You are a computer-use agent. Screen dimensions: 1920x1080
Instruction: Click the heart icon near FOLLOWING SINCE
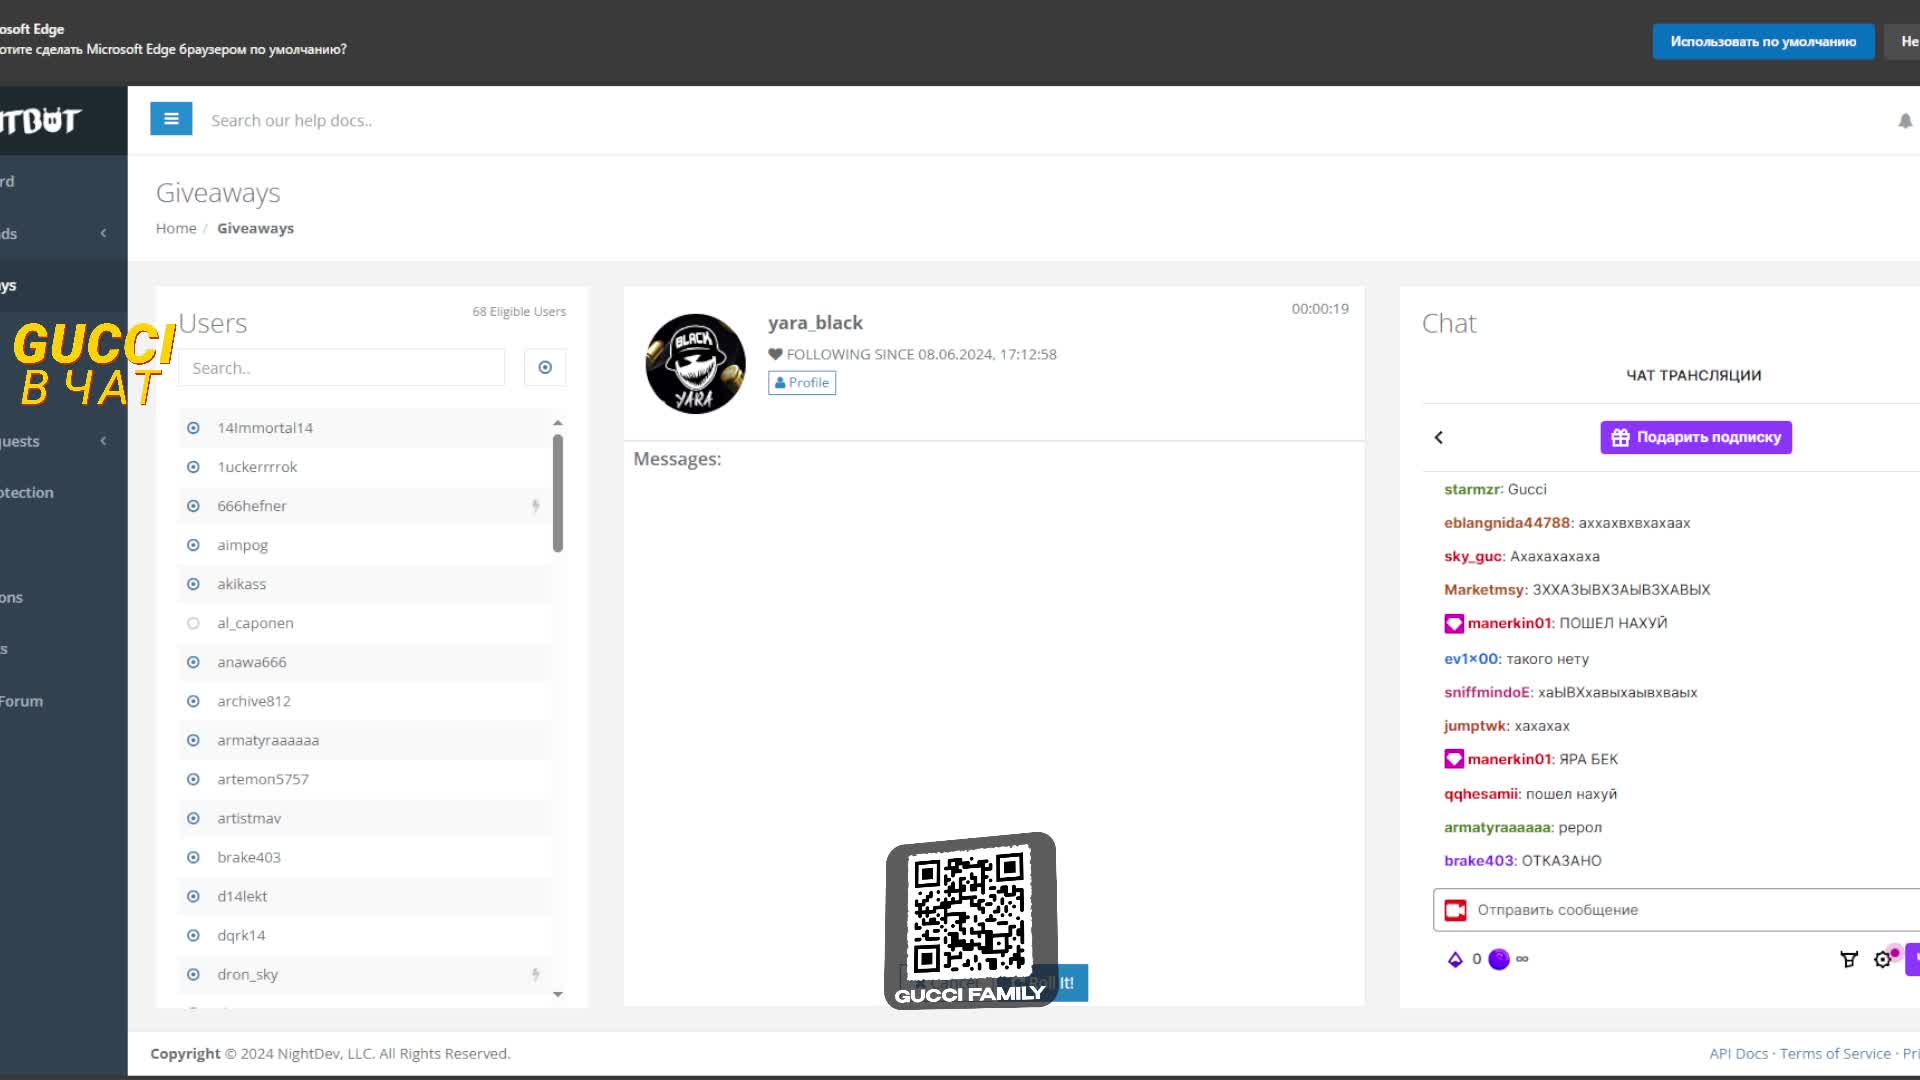coord(775,354)
